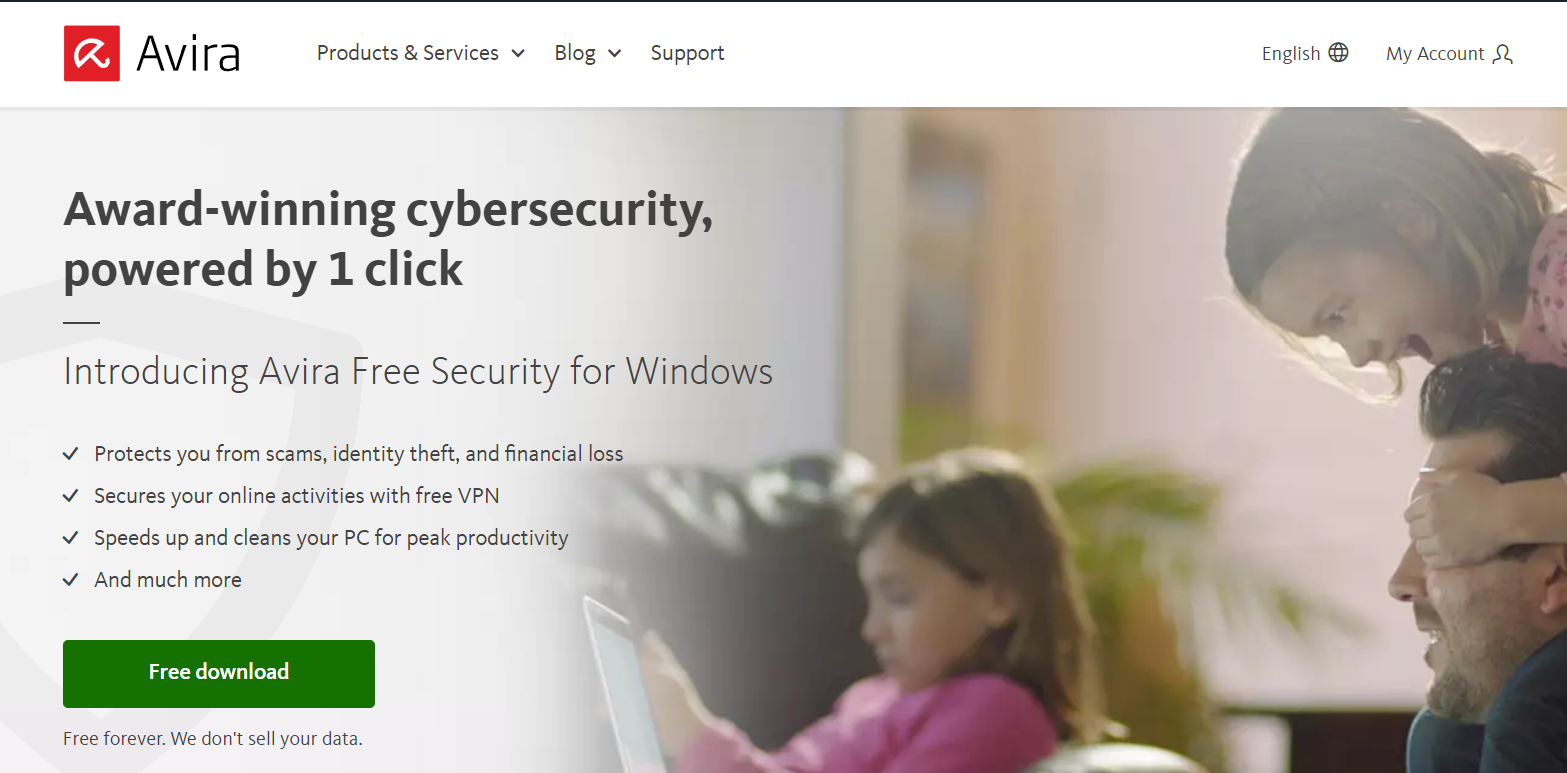Image resolution: width=1567 pixels, height=773 pixels.
Task: Expand the chevron next to Blog
Action: (x=614, y=54)
